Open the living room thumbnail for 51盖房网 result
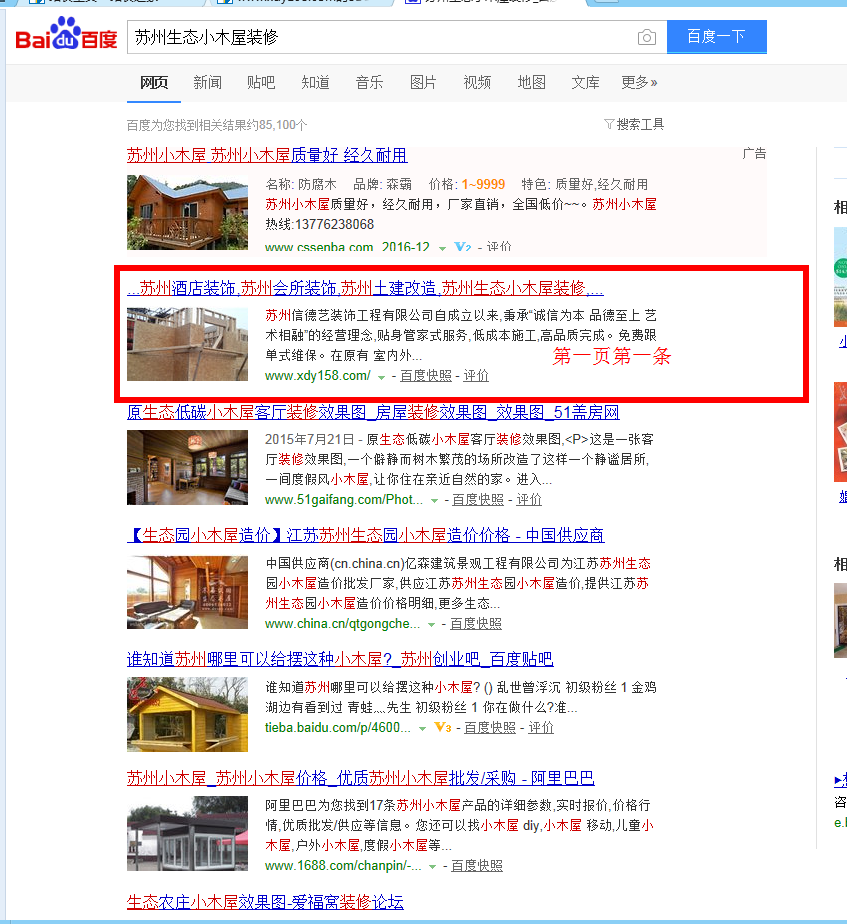Viewport: 847px width, 924px height. click(187, 468)
